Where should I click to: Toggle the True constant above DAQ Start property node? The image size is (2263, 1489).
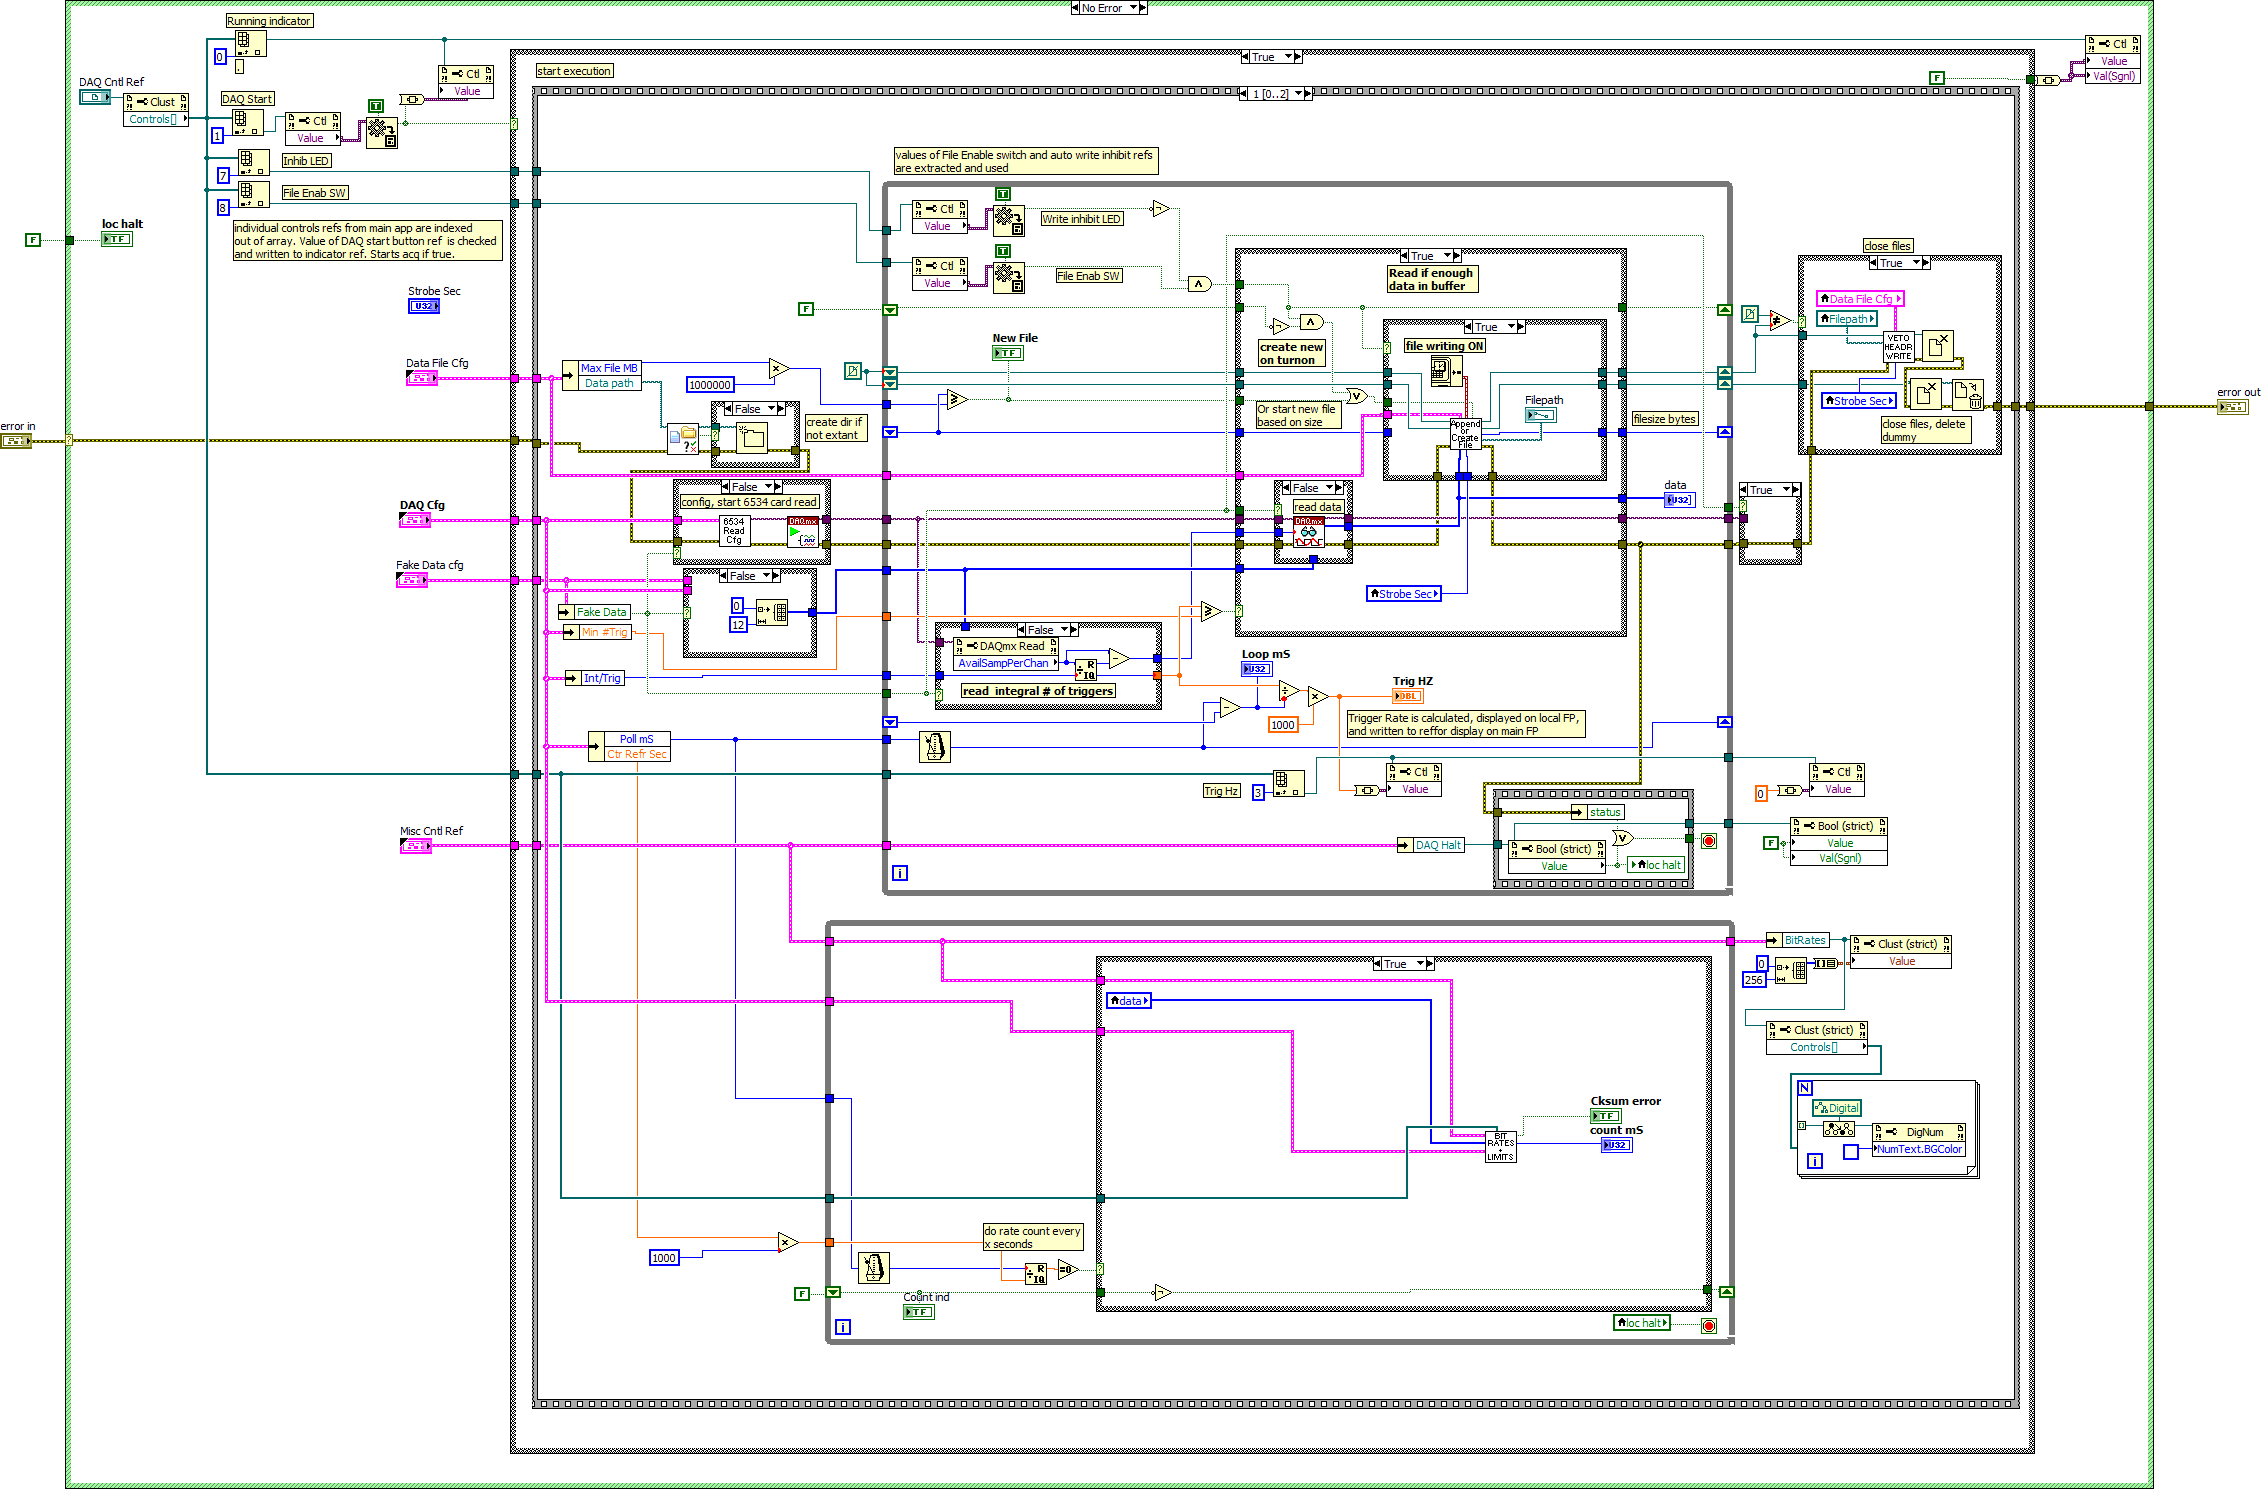click(376, 106)
